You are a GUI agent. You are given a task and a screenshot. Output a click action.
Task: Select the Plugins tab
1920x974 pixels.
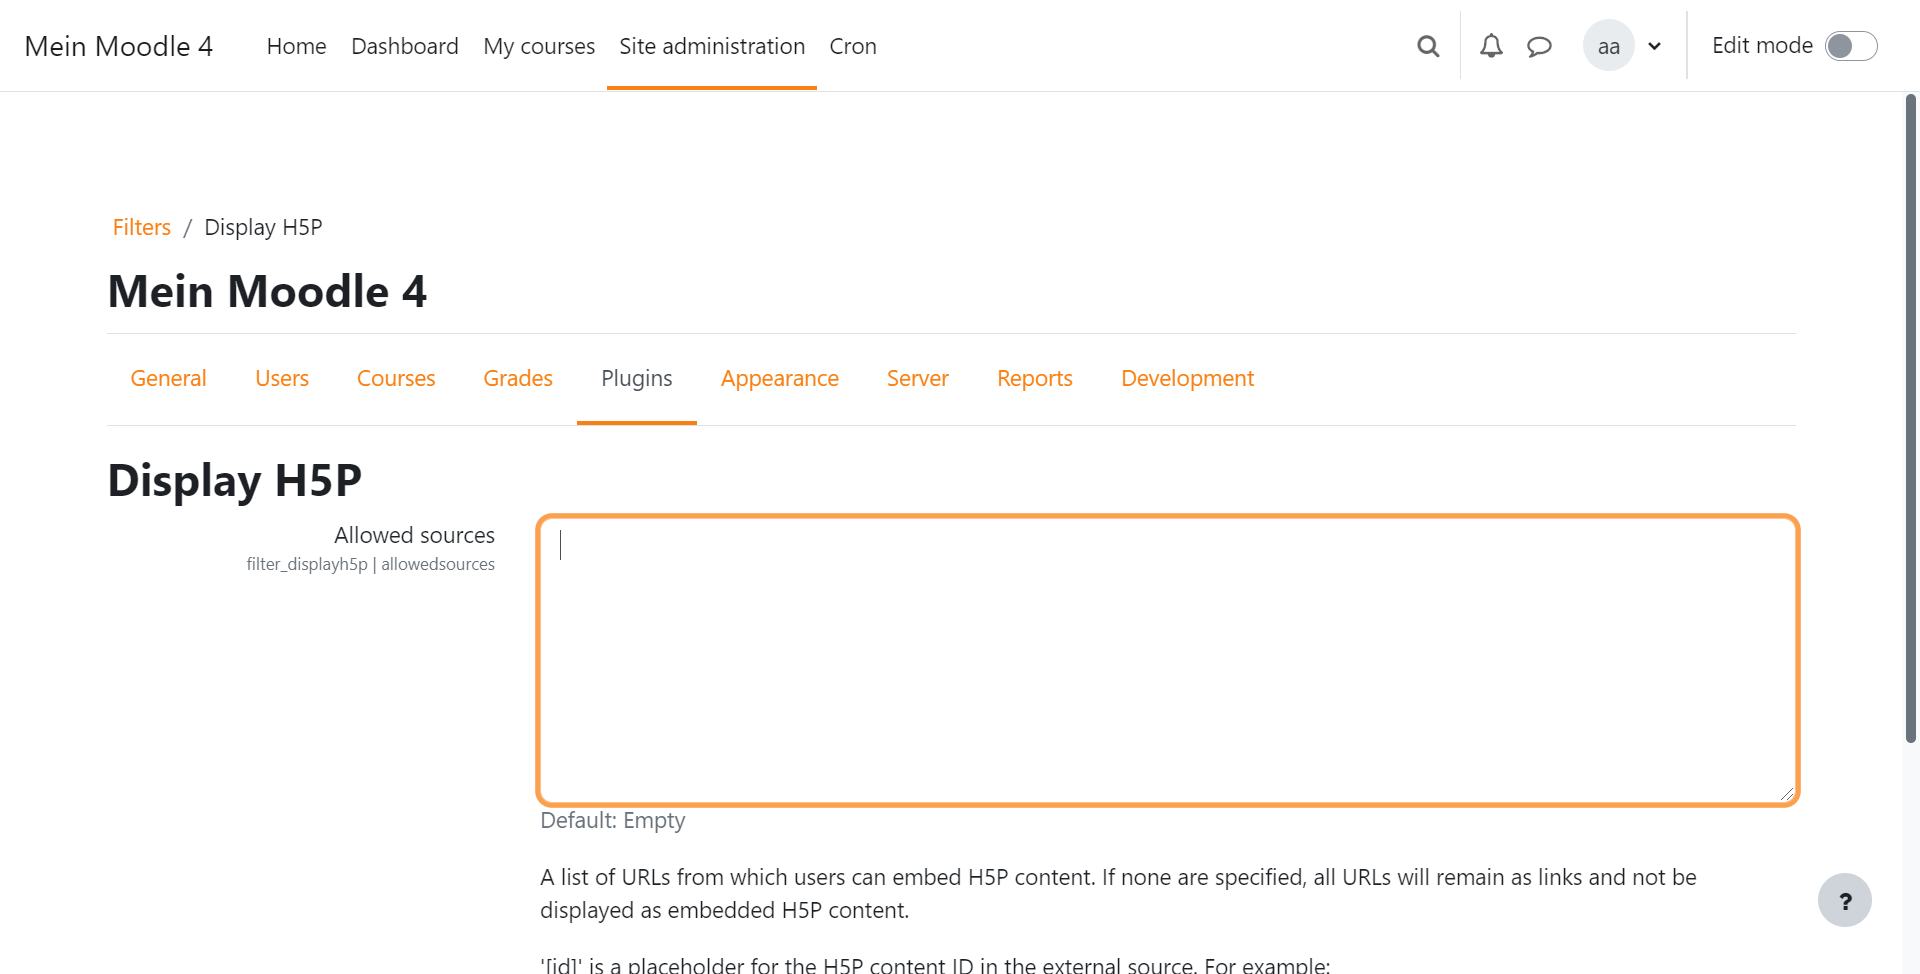(x=637, y=378)
